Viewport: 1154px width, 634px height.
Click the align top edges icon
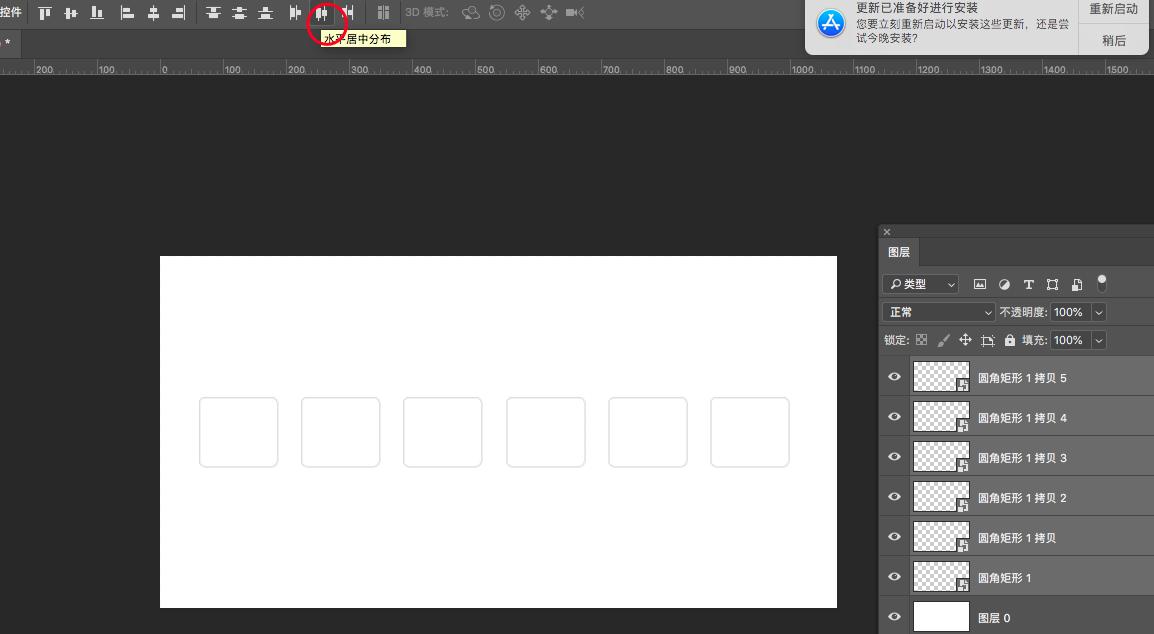click(45, 13)
